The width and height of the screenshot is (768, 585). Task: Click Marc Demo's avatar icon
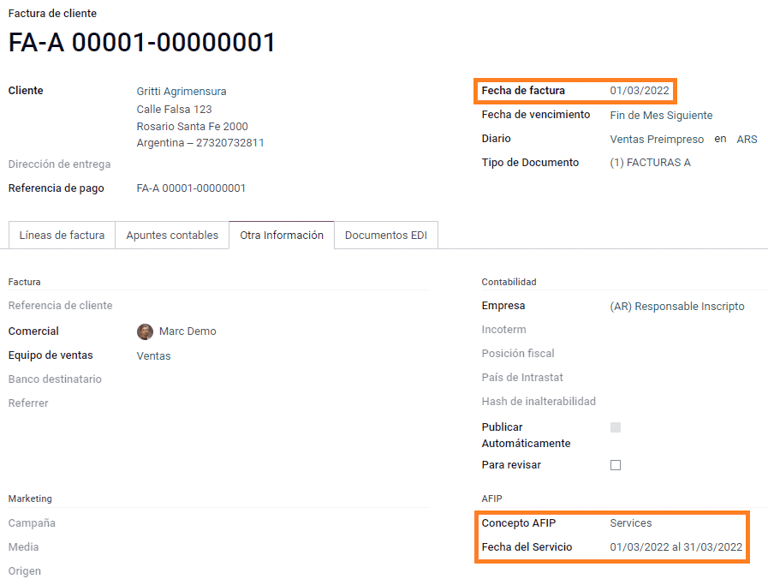tap(145, 331)
